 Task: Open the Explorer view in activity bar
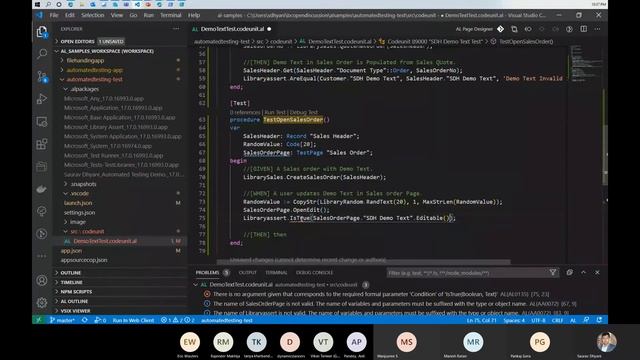pos(42,32)
